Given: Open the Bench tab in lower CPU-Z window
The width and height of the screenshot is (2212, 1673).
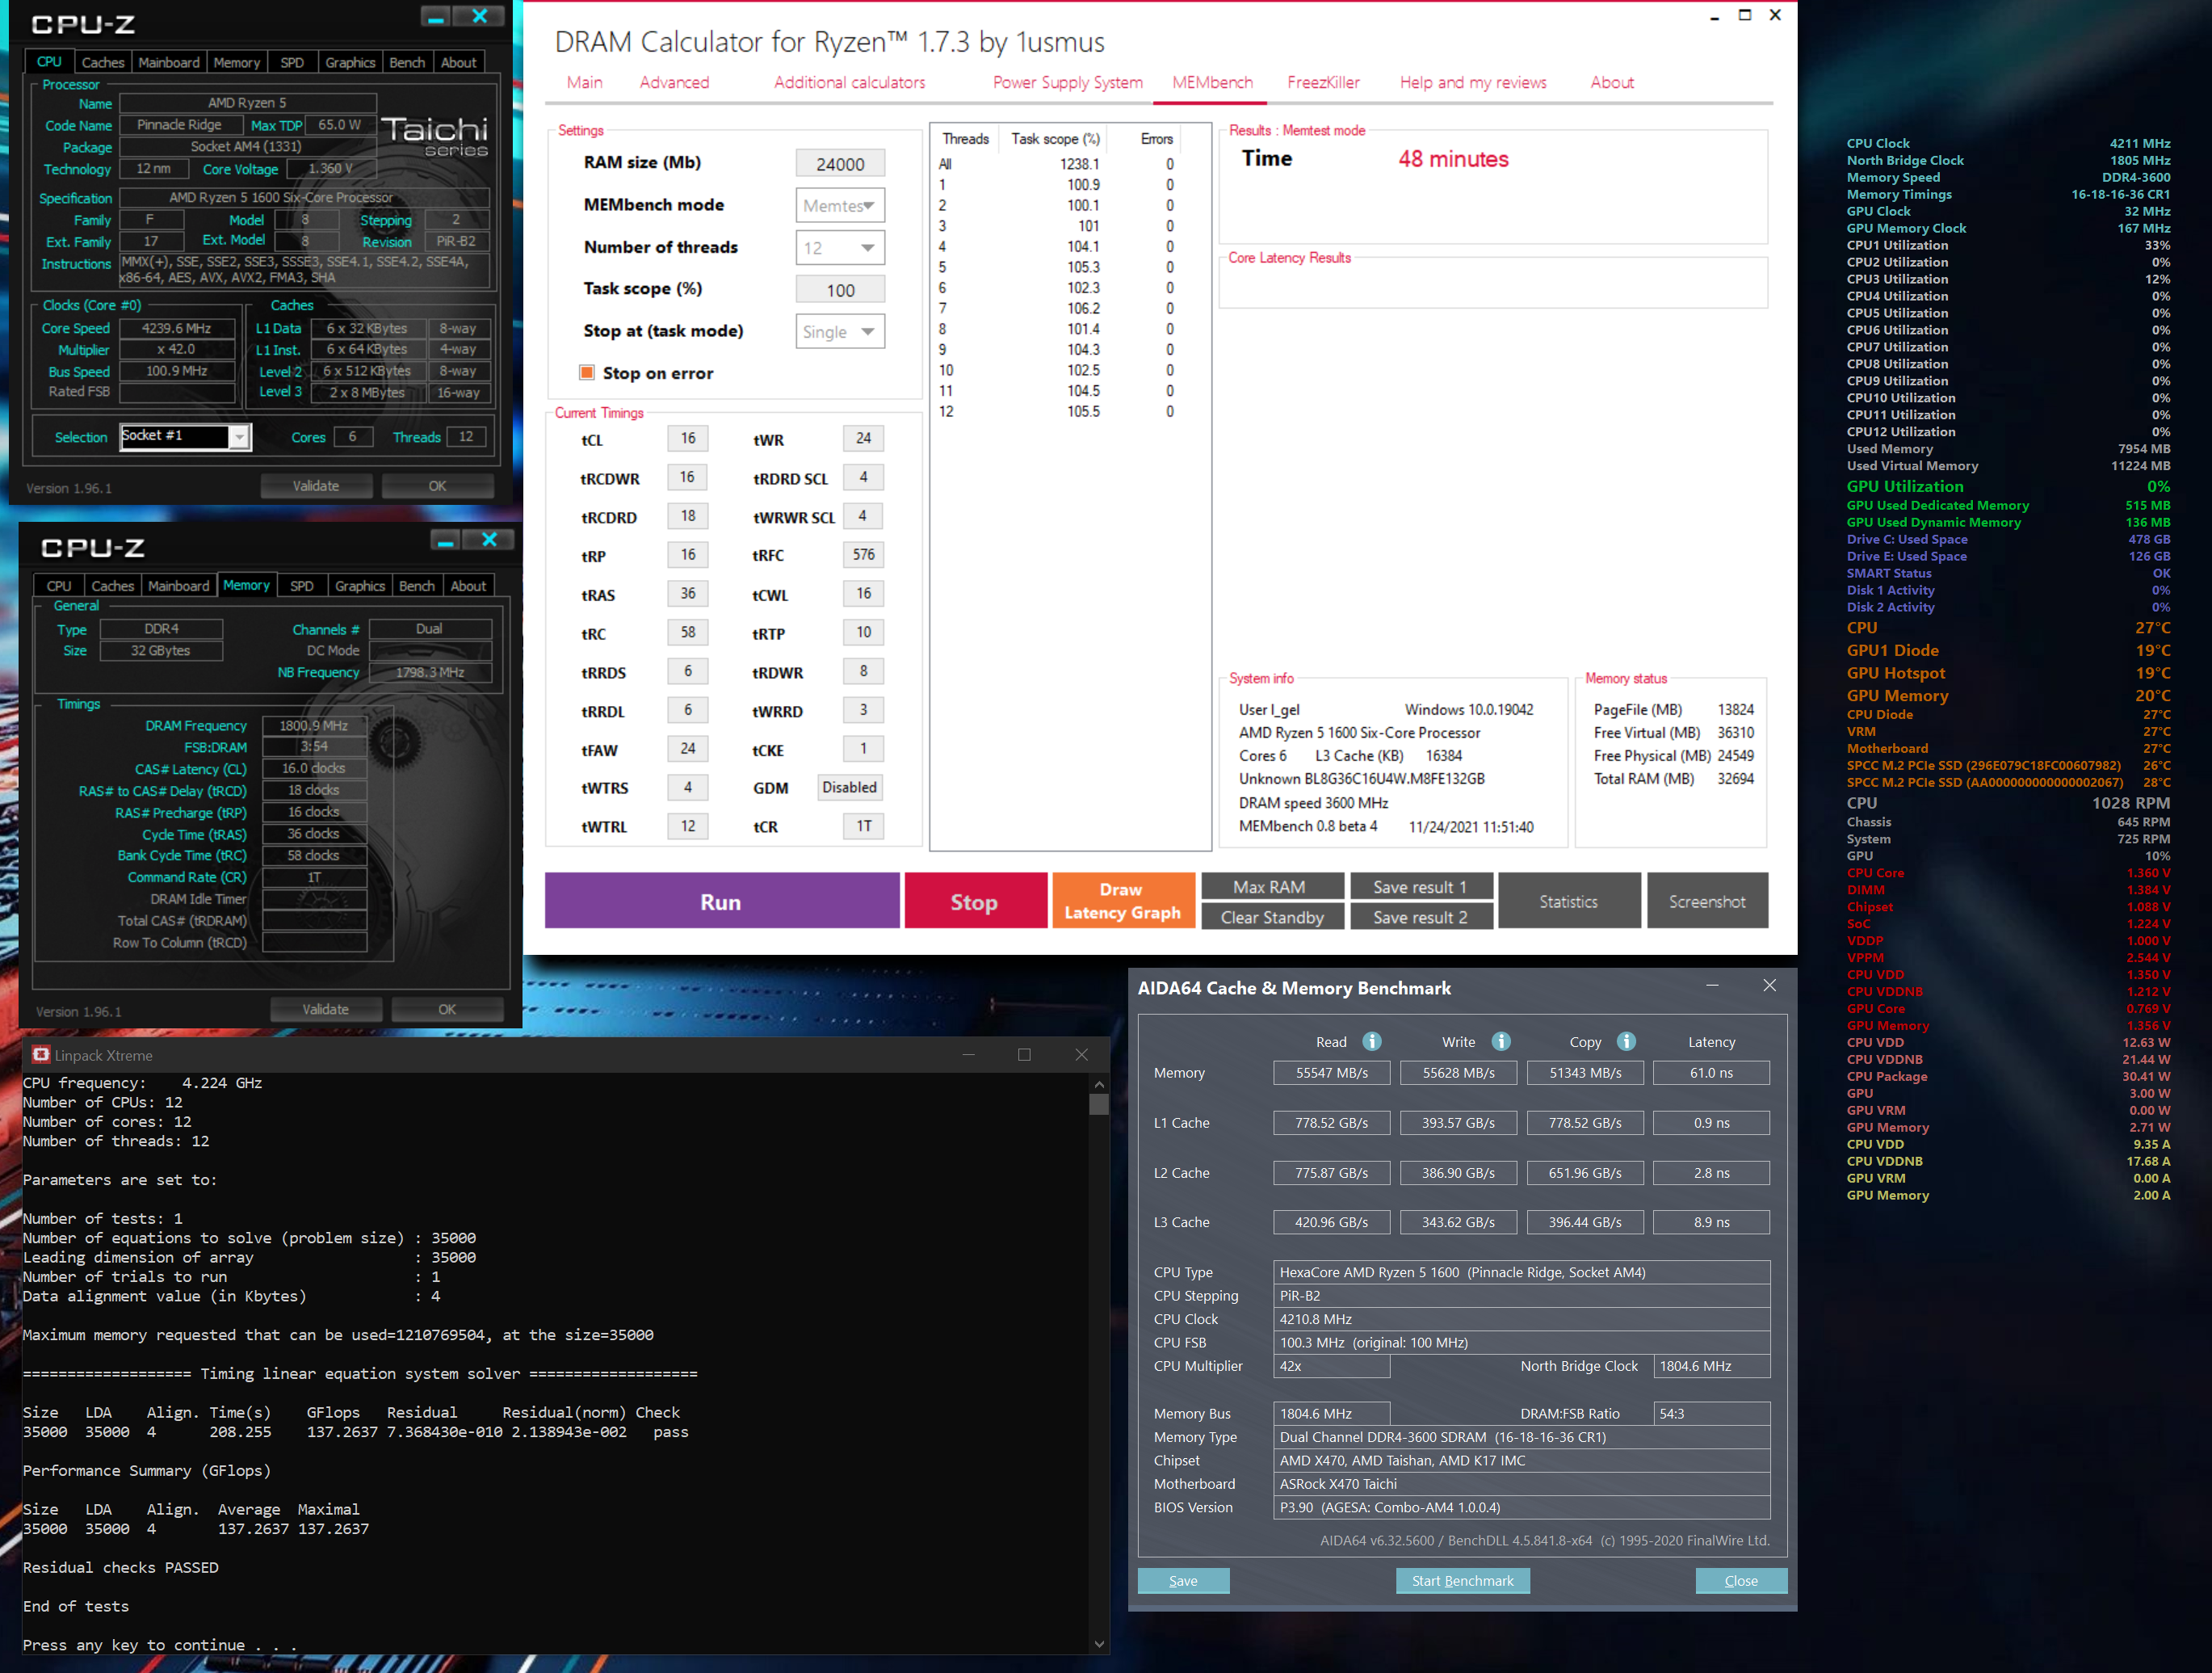Looking at the screenshot, I should (417, 586).
